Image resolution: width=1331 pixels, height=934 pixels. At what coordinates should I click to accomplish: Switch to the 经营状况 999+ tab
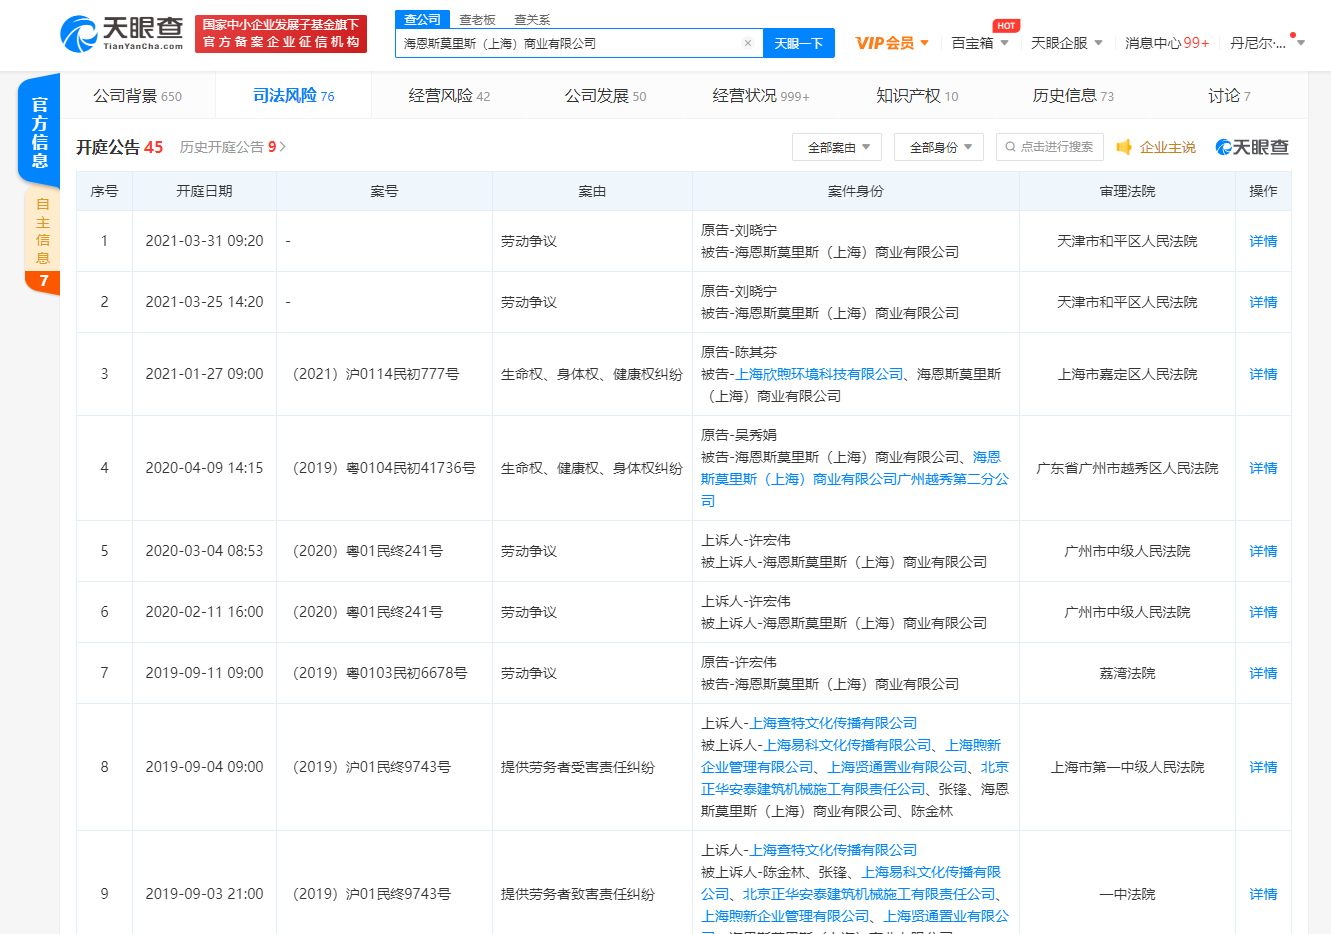click(x=761, y=96)
